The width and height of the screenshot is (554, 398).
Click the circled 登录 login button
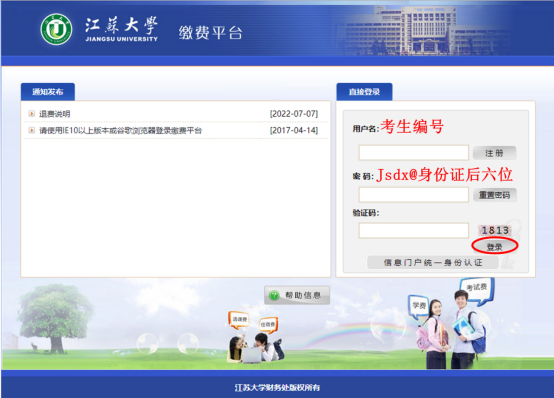pyautogui.click(x=494, y=246)
